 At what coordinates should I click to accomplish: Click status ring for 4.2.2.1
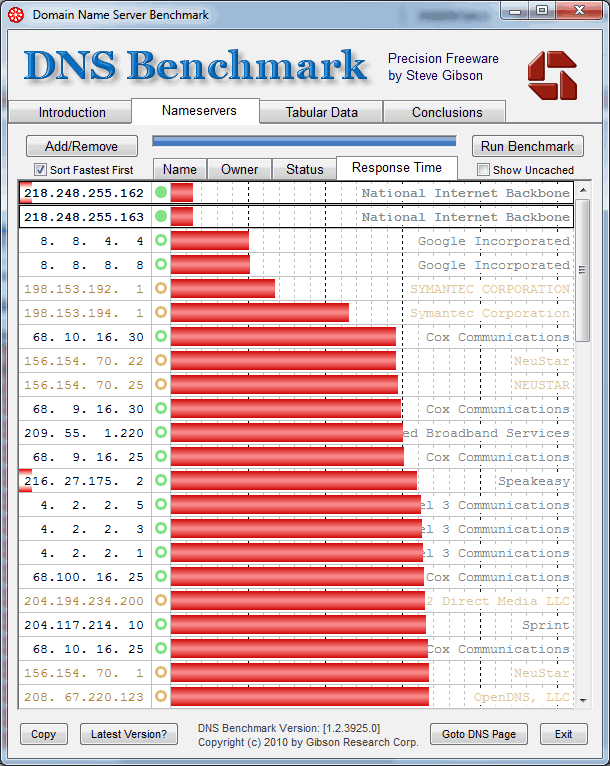161,552
